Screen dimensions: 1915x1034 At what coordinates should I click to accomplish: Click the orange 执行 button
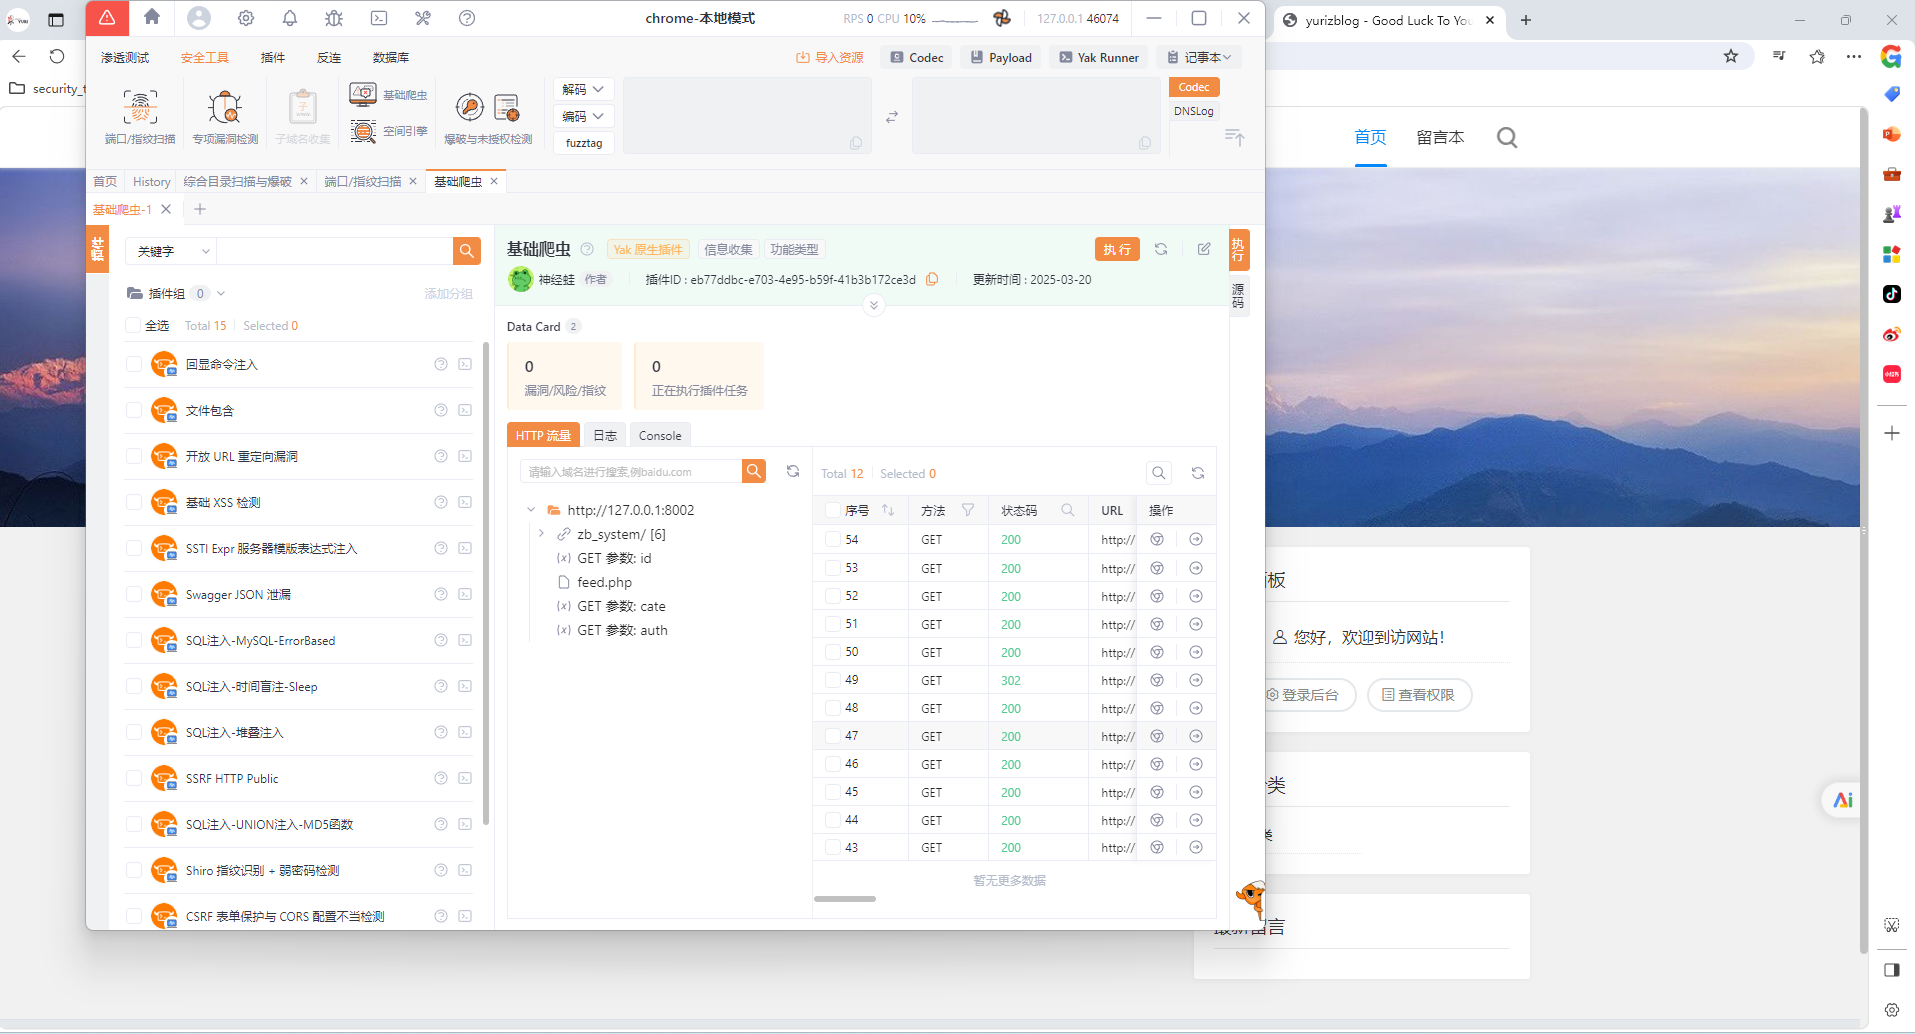1117,249
